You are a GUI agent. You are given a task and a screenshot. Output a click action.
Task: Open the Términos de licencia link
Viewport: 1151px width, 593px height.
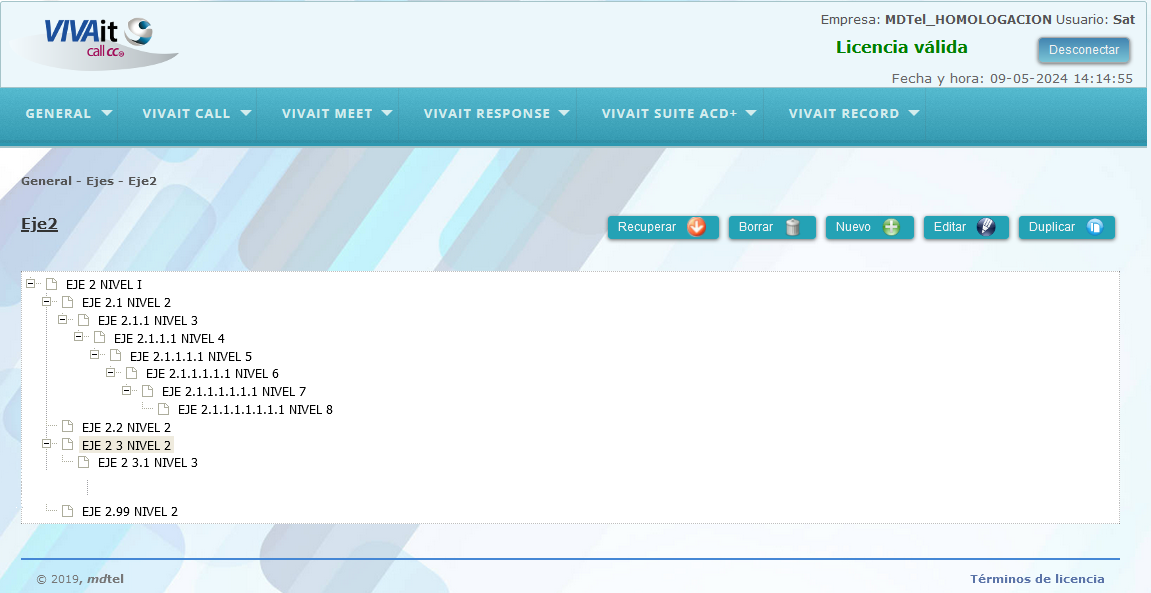1037,579
